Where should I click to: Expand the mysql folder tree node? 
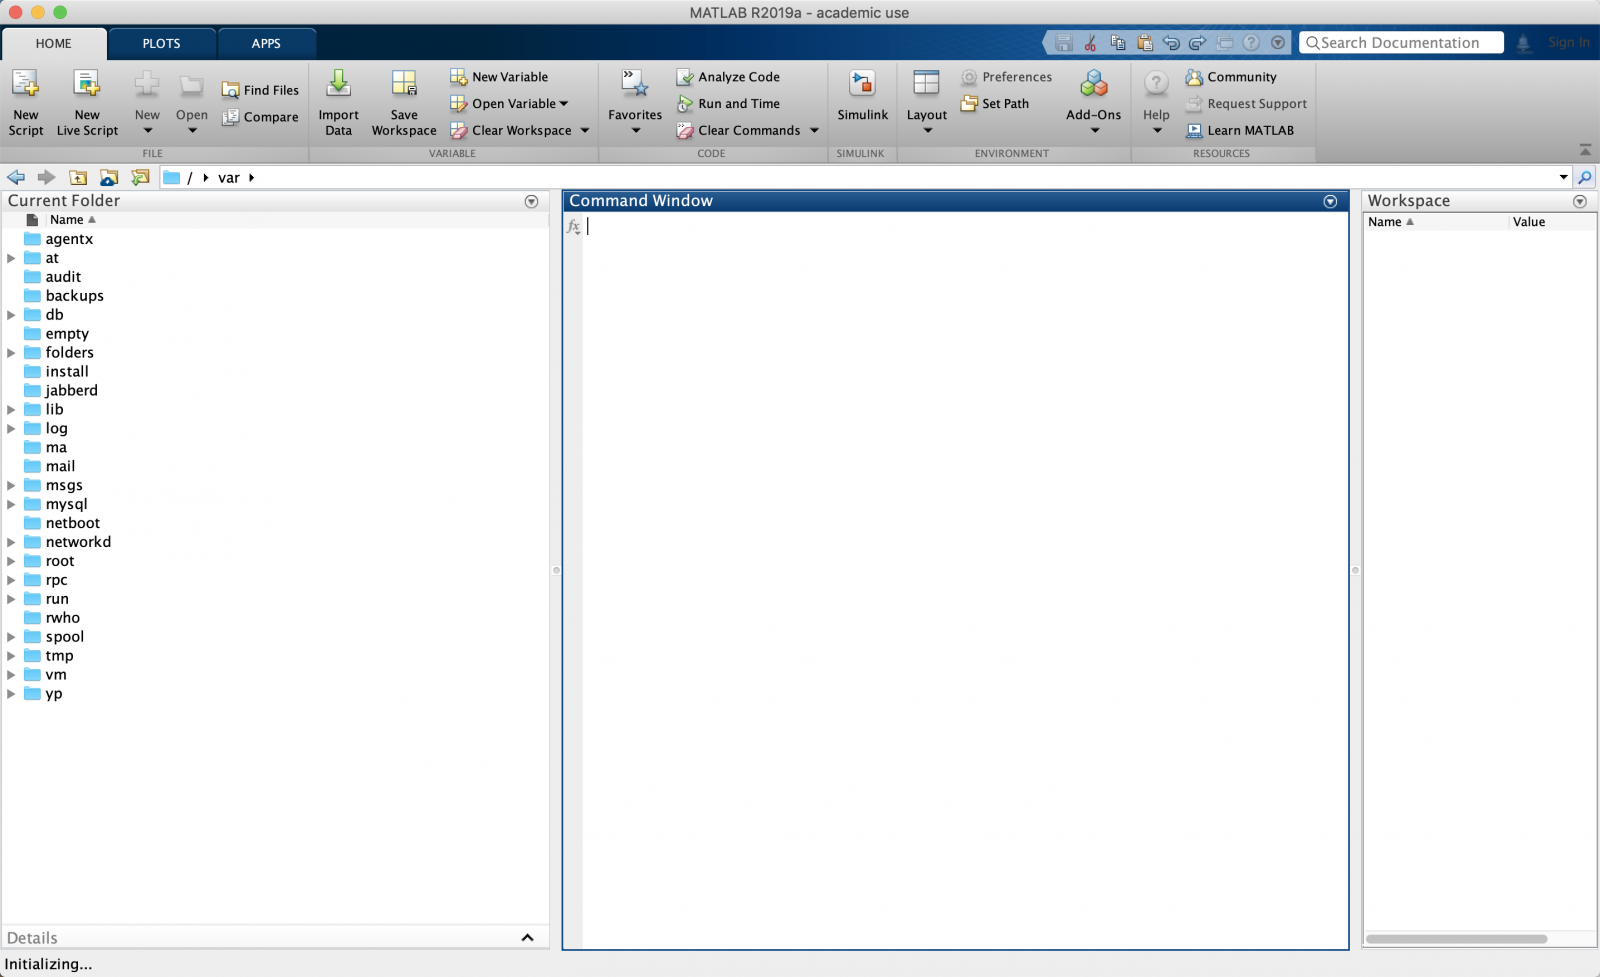[x=11, y=505]
